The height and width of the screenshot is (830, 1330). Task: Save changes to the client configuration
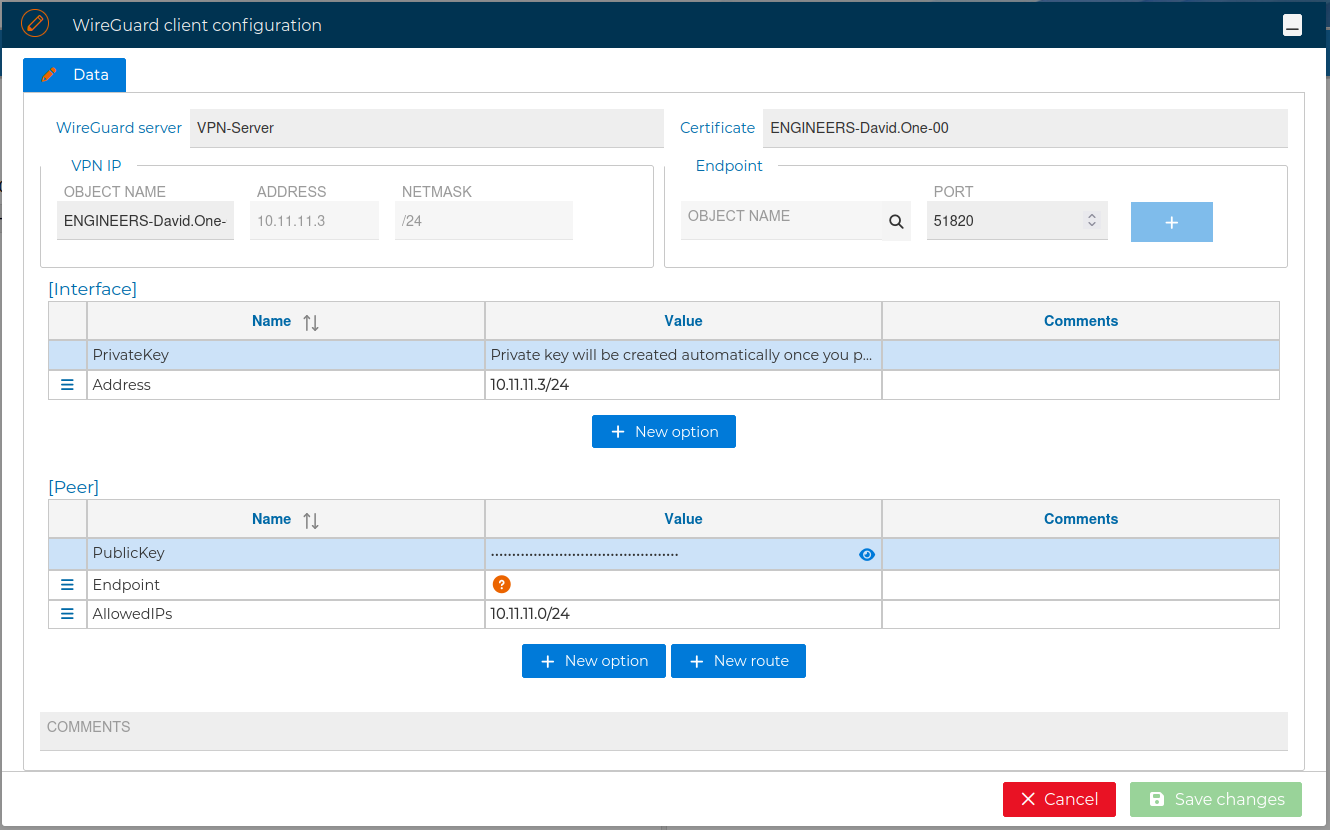(1215, 799)
